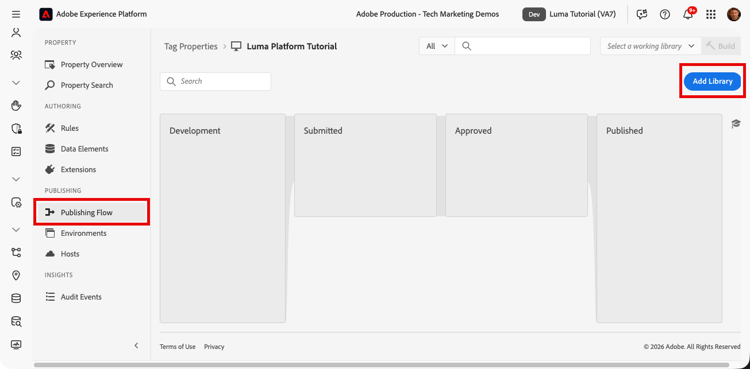The height and width of the screenshot is (369, 750).
Task: Click the Development column header
Action: [195, 131]
